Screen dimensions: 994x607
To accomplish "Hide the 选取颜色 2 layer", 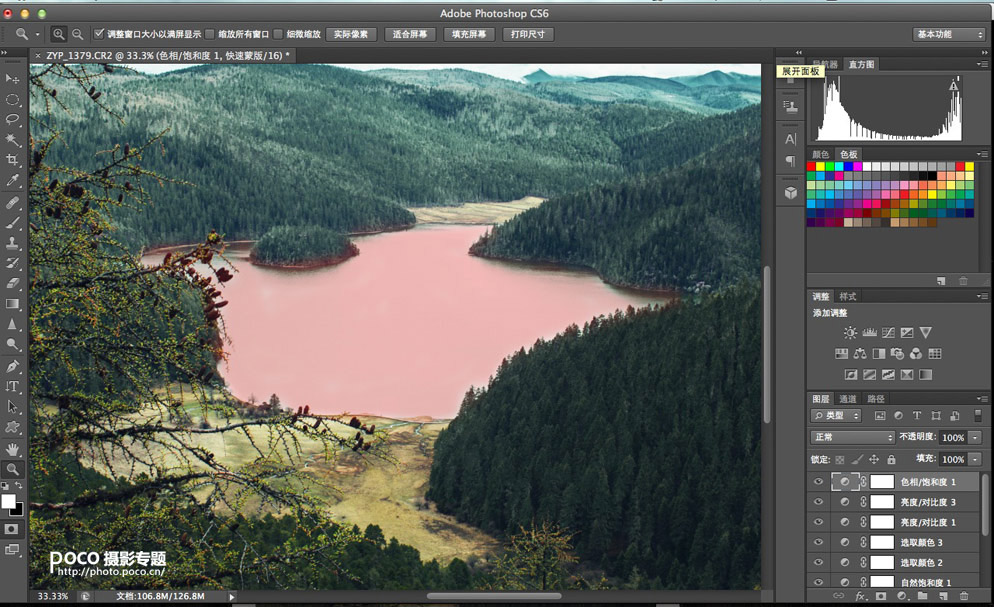I will (x=818, y=563).
